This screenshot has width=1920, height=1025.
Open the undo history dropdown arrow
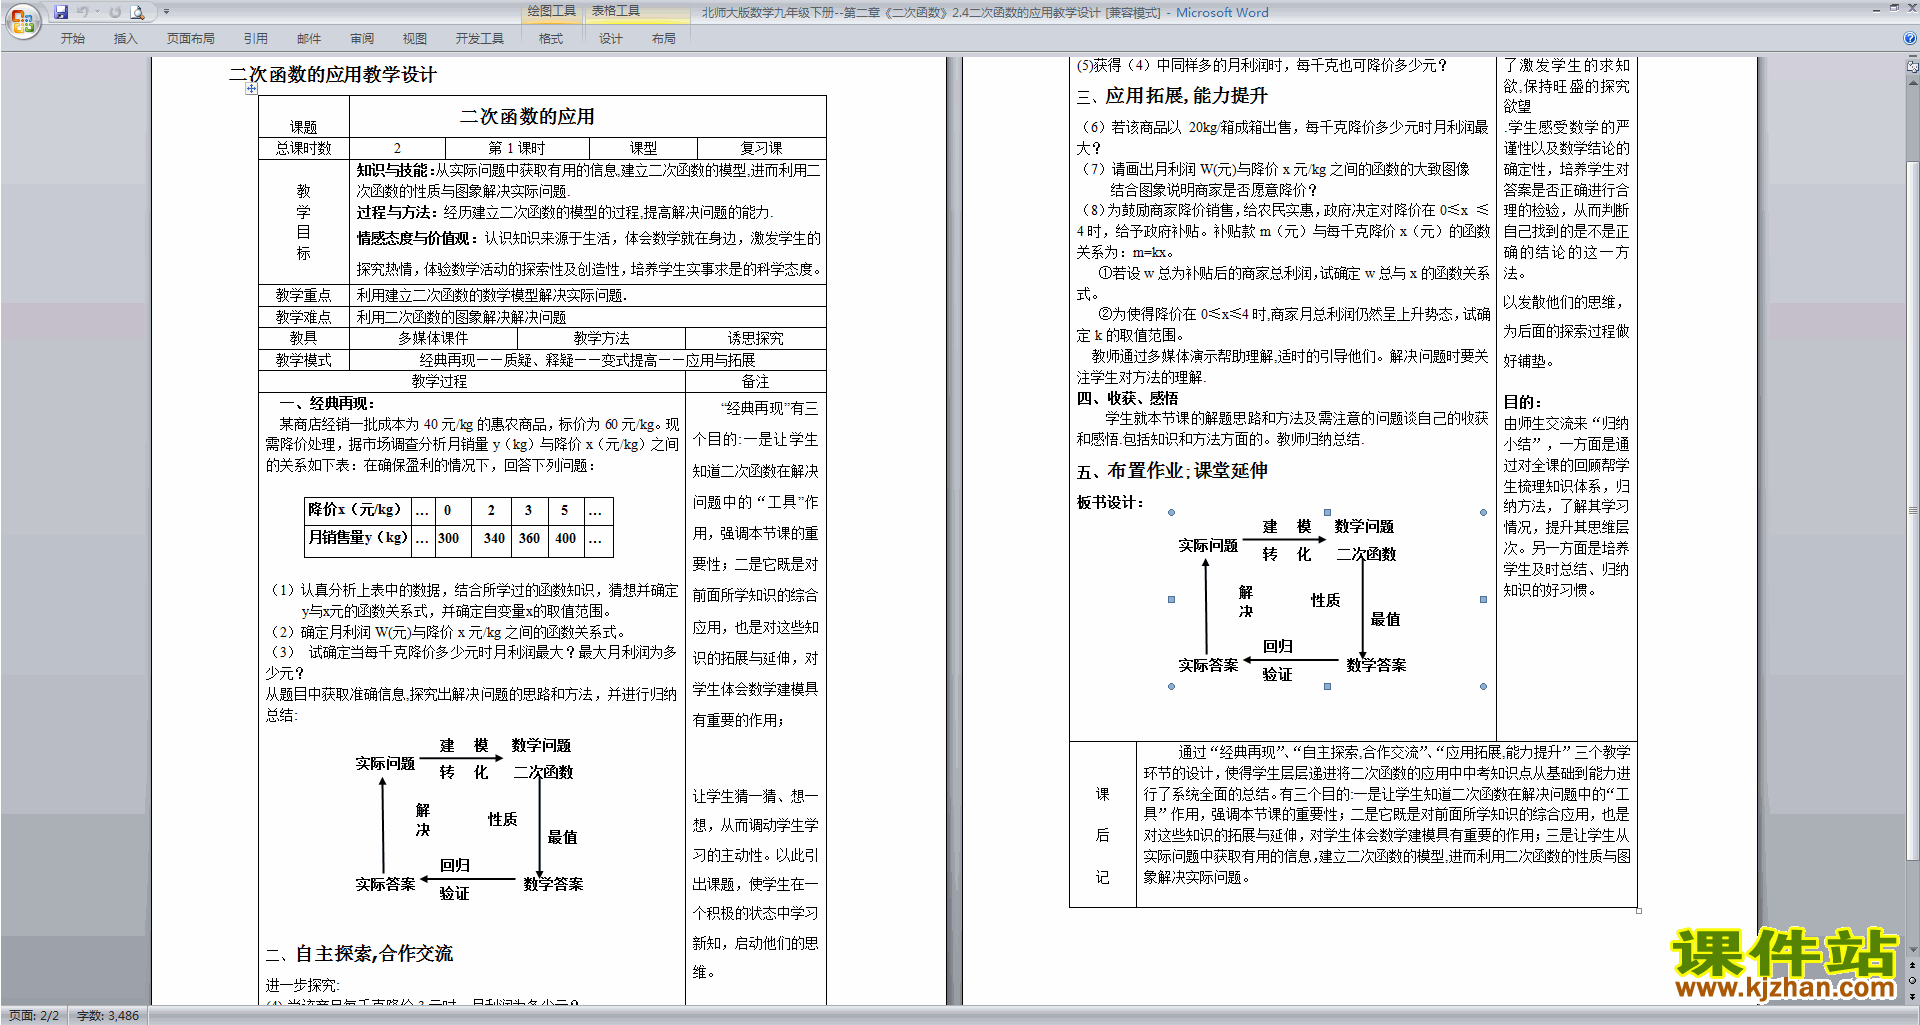click(97, 12)
